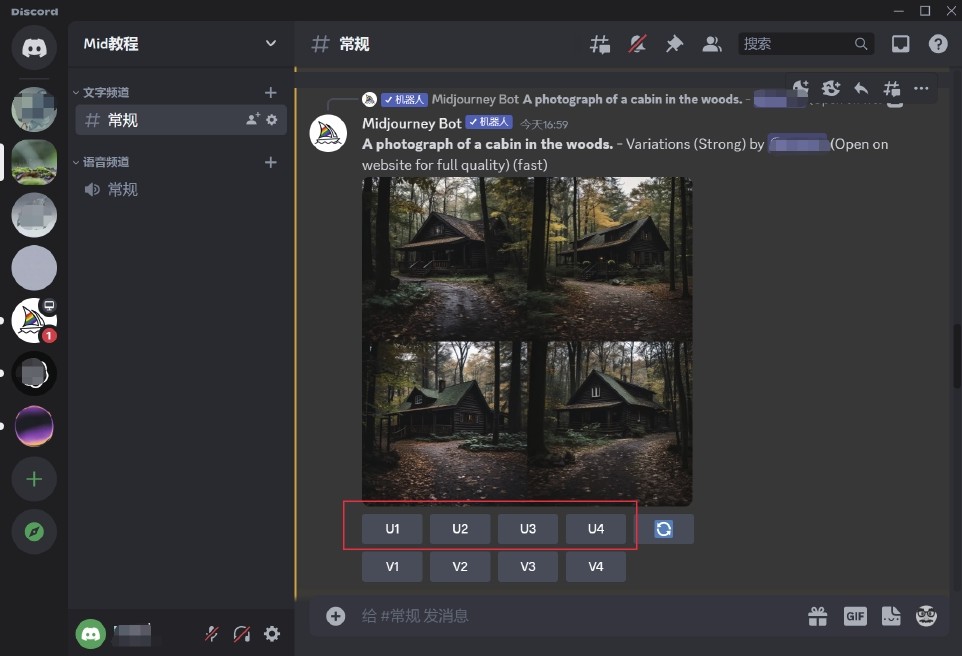Image resolution: width=962 pixels, height=656 pixels.
Task: Open the GIF picker
Action: (855, 616)
